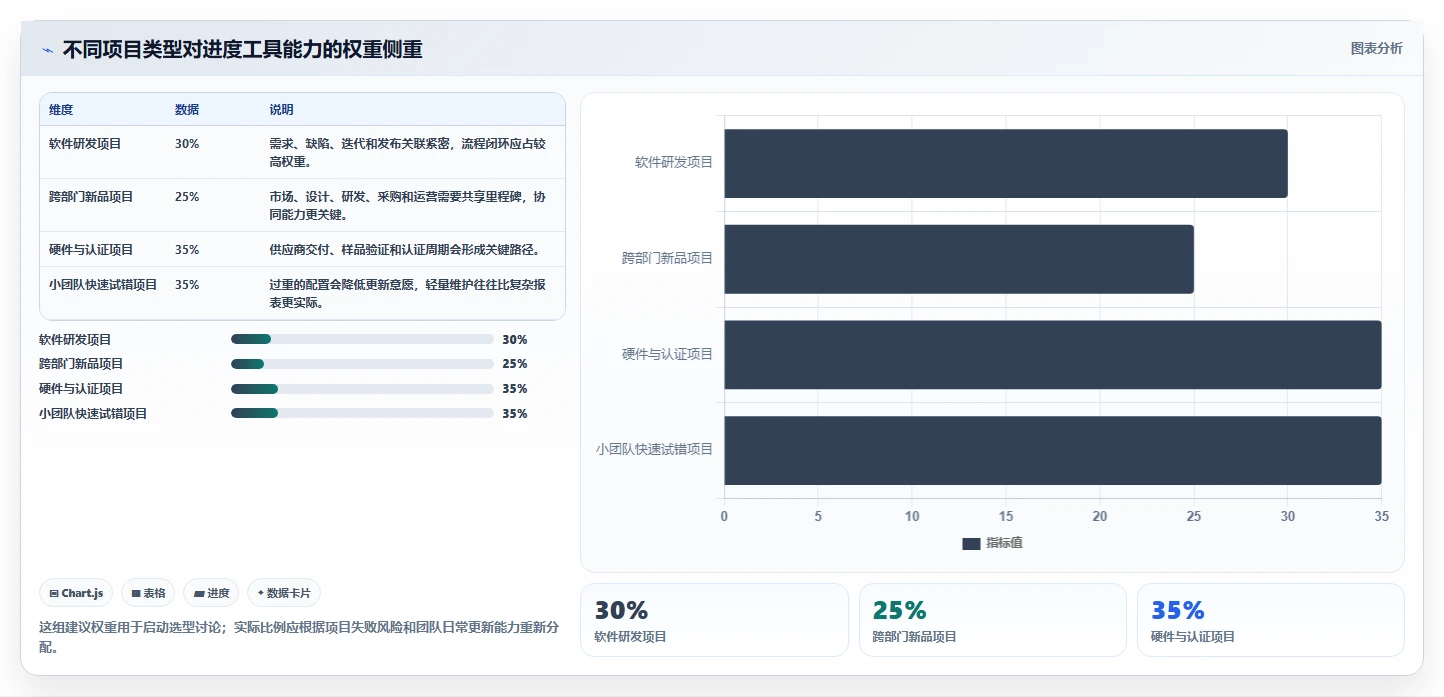Open the 30% 软件研发项目 summary card

[x=714, y=620]
